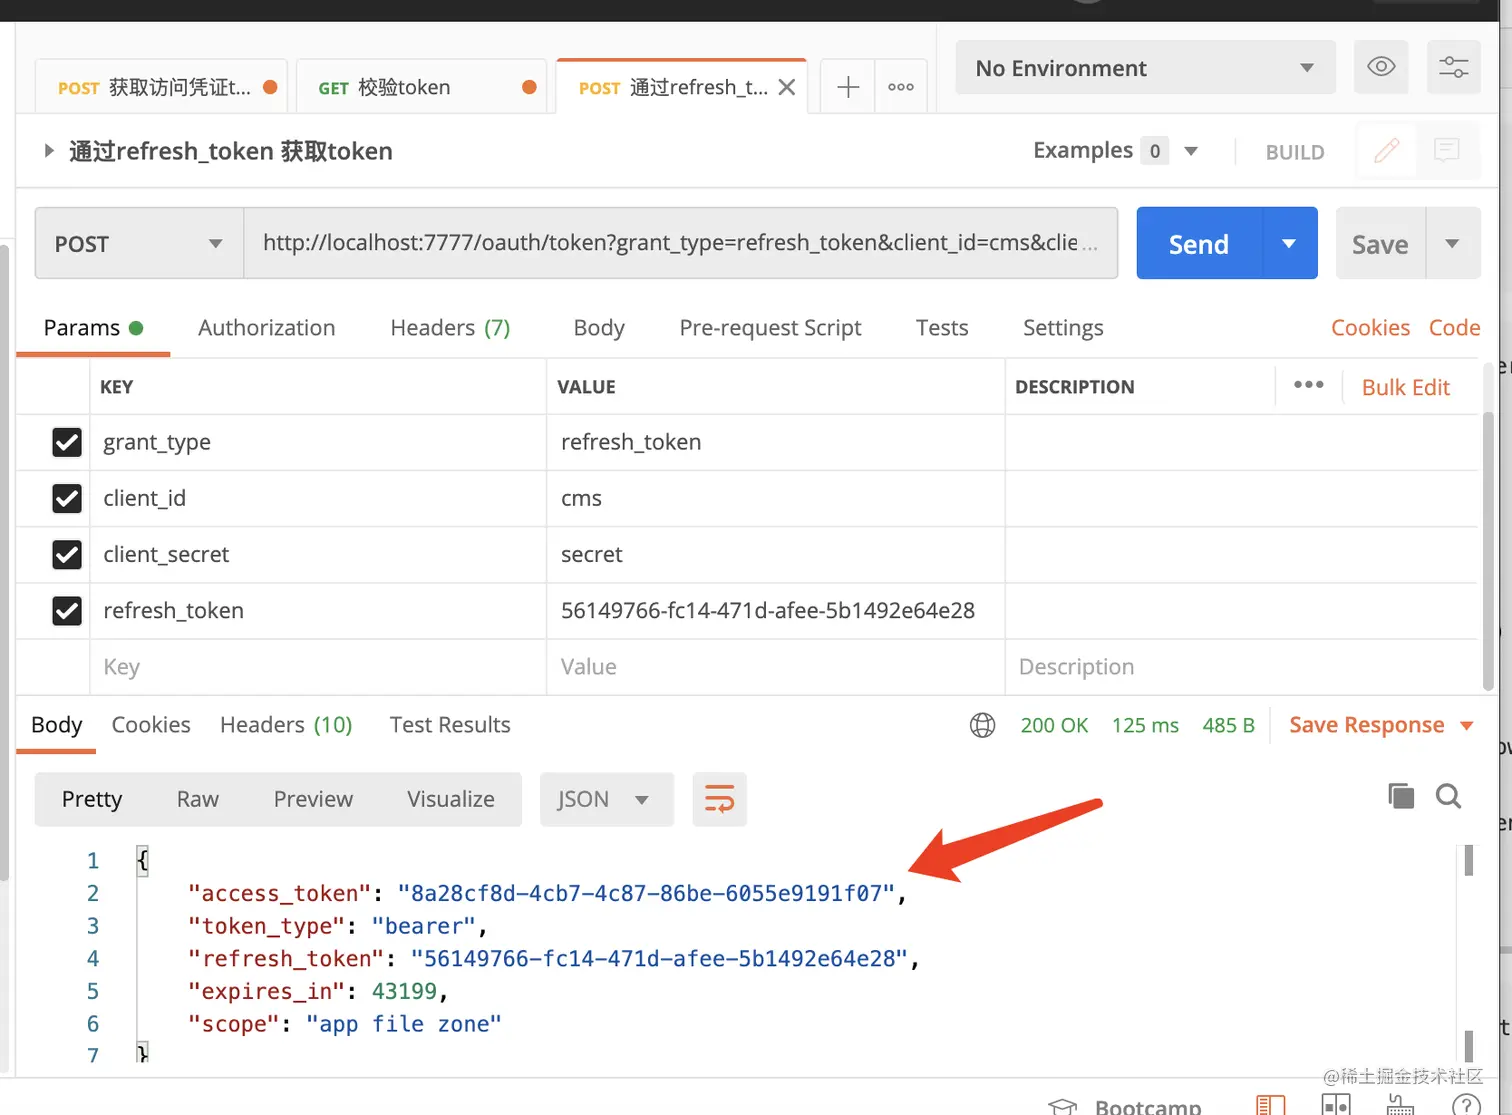Show the response Cookies tab
The height and width of the screenshot is (1115, 1512).
pos(151,725)
